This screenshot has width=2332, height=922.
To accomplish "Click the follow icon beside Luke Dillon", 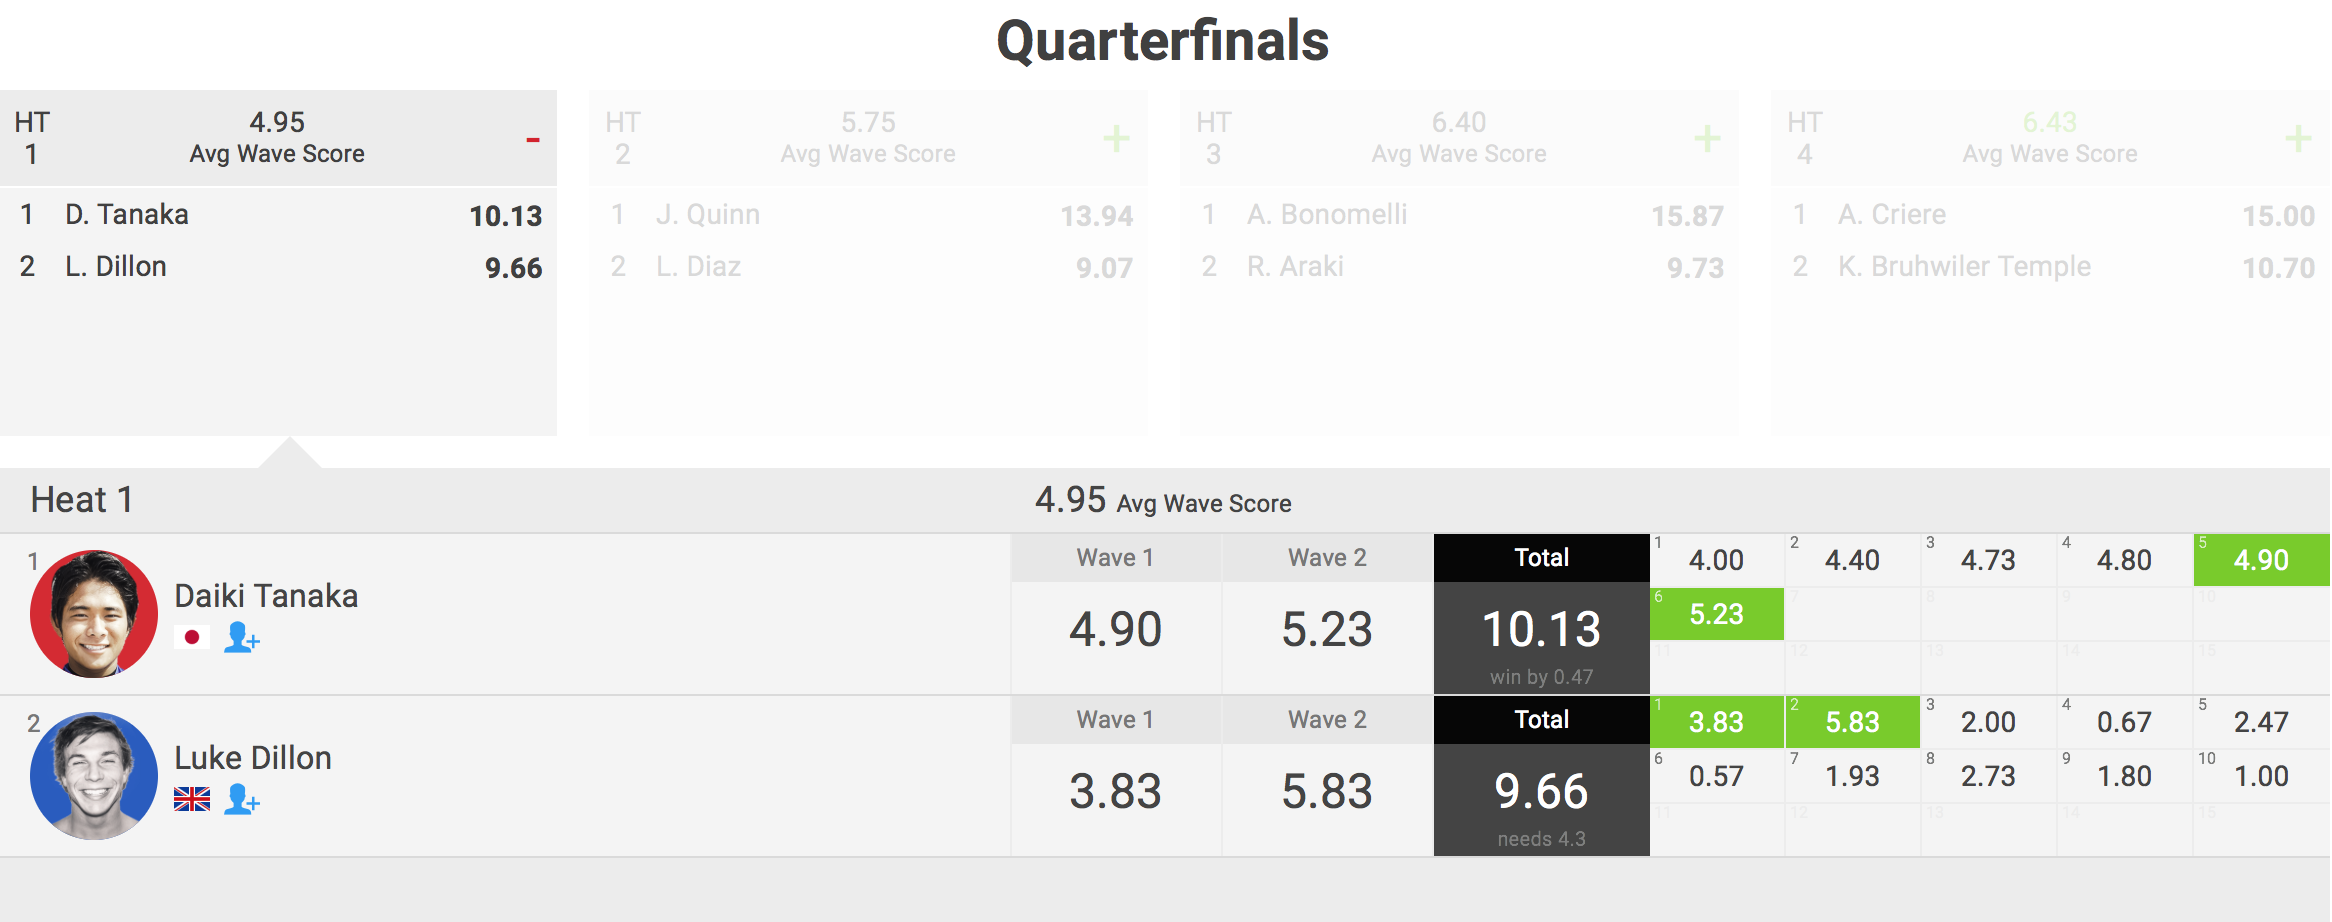I will 241,799.
